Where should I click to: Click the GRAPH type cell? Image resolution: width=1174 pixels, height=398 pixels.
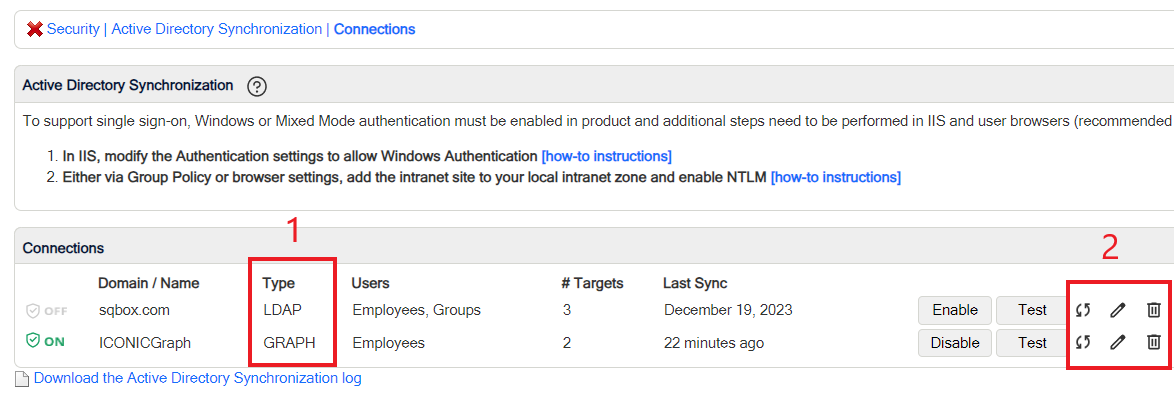coord(289,343)
